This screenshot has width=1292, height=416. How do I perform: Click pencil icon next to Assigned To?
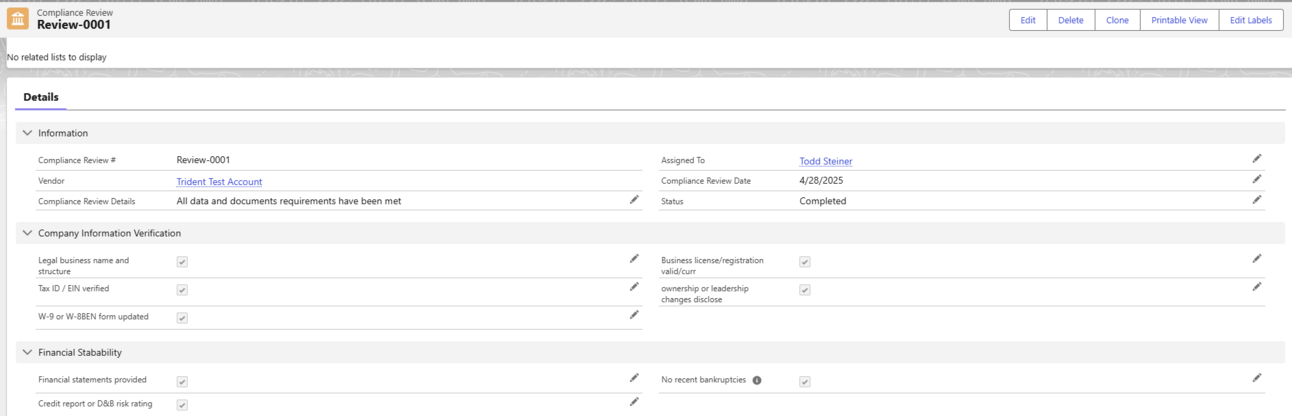(x=1257, y=158)
